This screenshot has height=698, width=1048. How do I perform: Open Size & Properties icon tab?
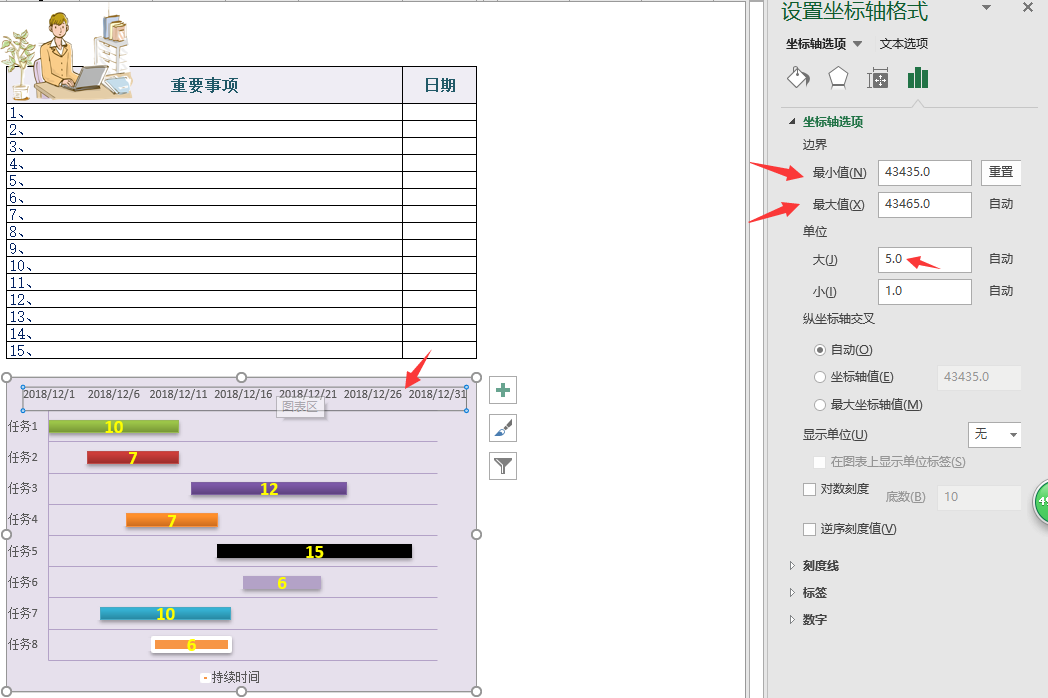point(878,79)
